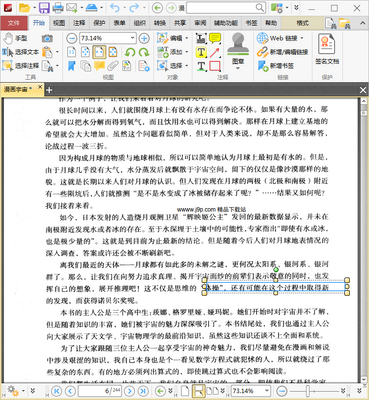
Task: Click 新增/编辑链接 link button
Action: pos(283,52)
